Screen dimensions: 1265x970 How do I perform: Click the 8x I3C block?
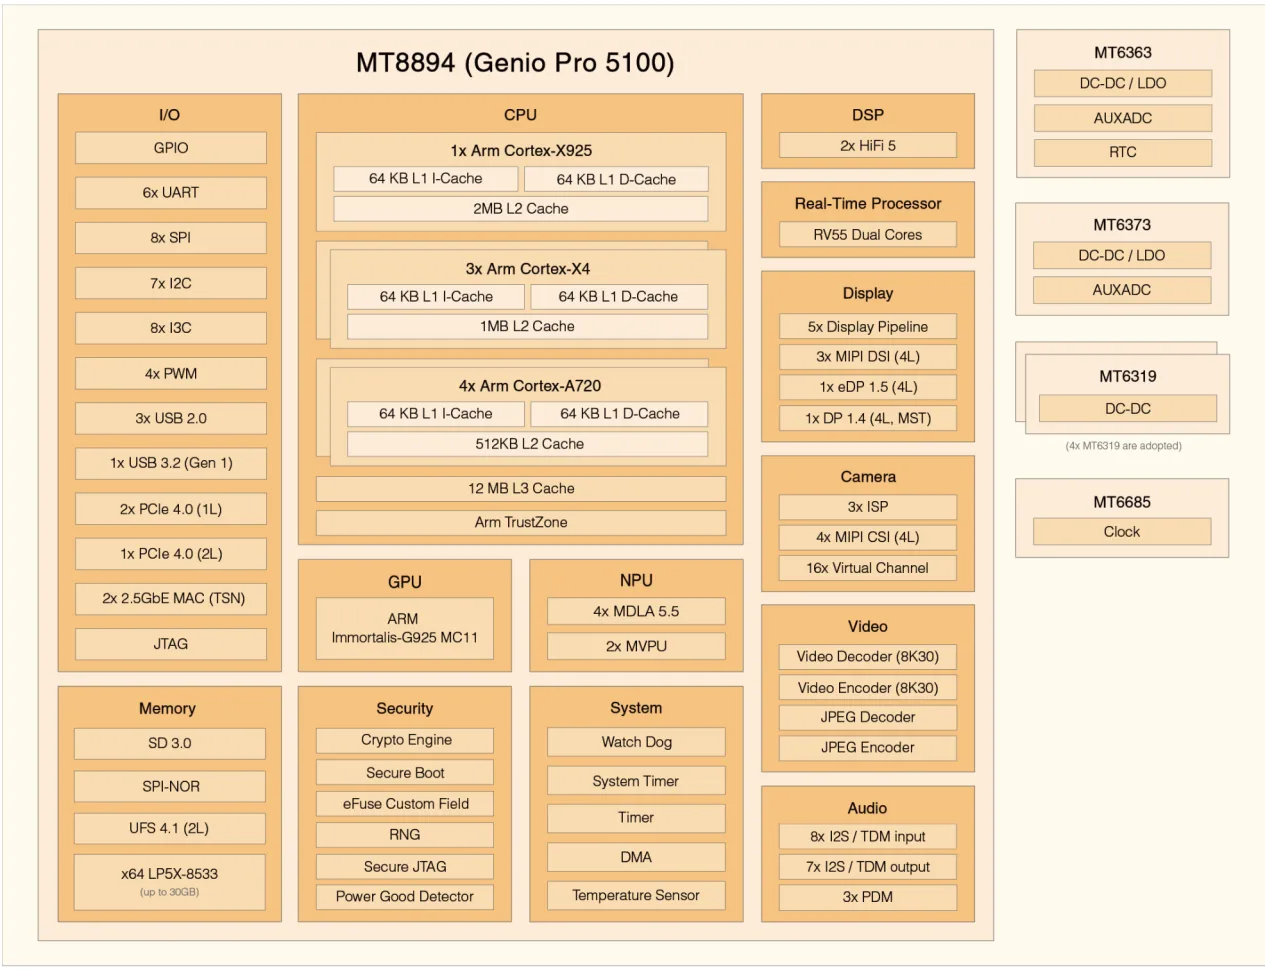pos(171,328)
